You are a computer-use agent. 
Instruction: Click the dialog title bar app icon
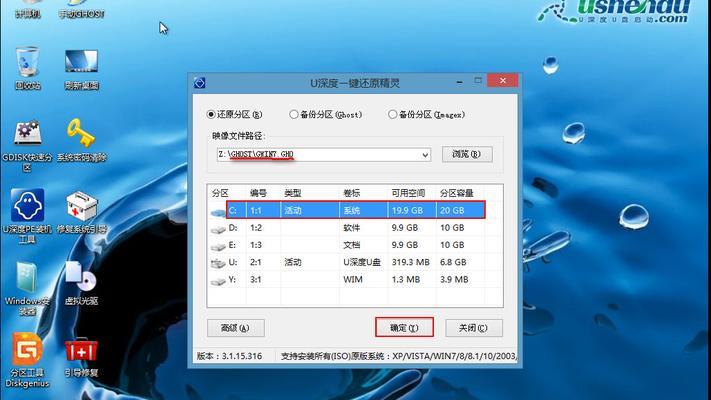tap(200, 83)
